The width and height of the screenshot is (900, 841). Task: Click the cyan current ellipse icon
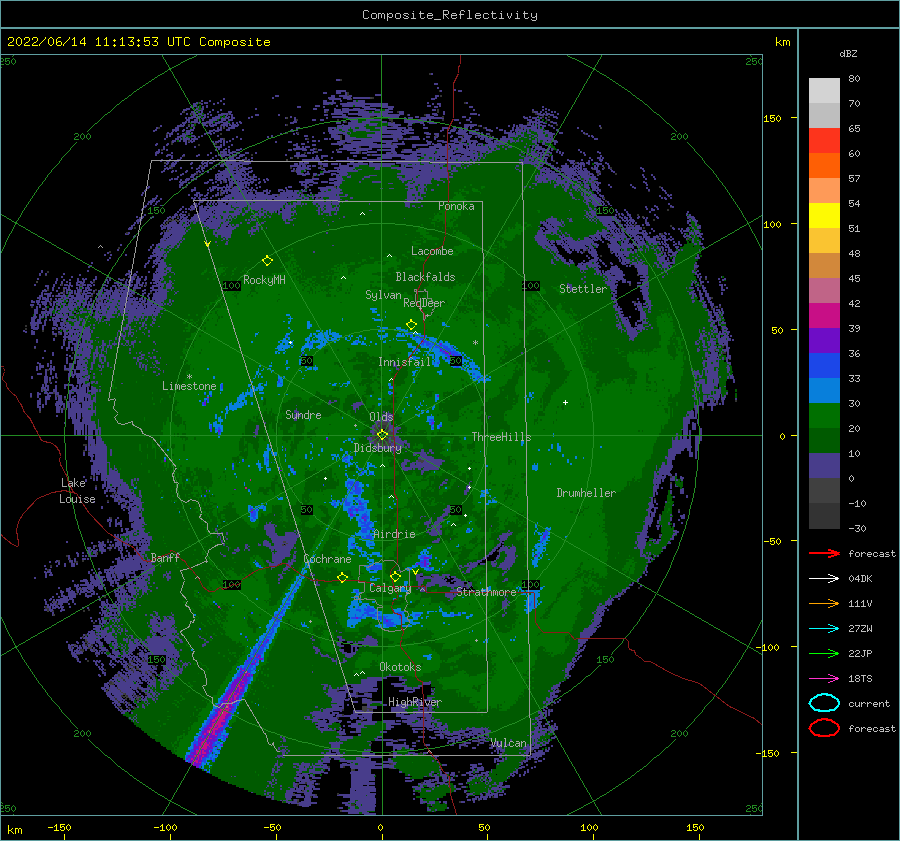click(x=824, y=703)
